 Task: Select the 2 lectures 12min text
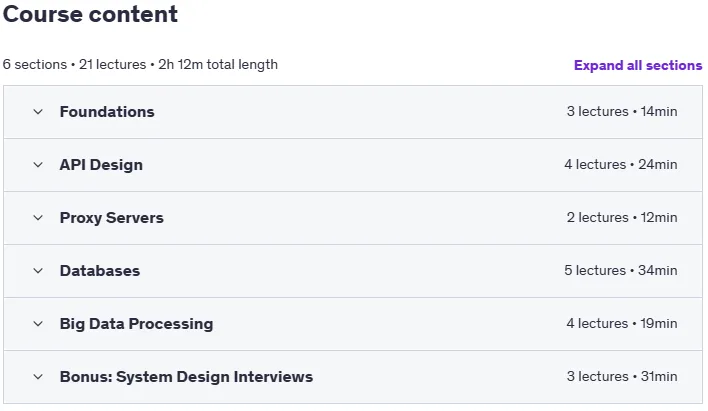click(622, 218)
